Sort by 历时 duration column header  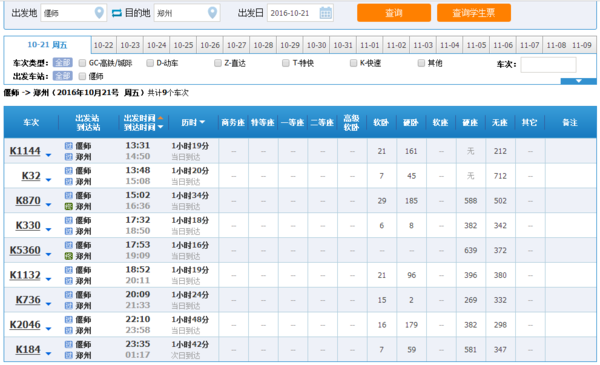pos(193,122)
